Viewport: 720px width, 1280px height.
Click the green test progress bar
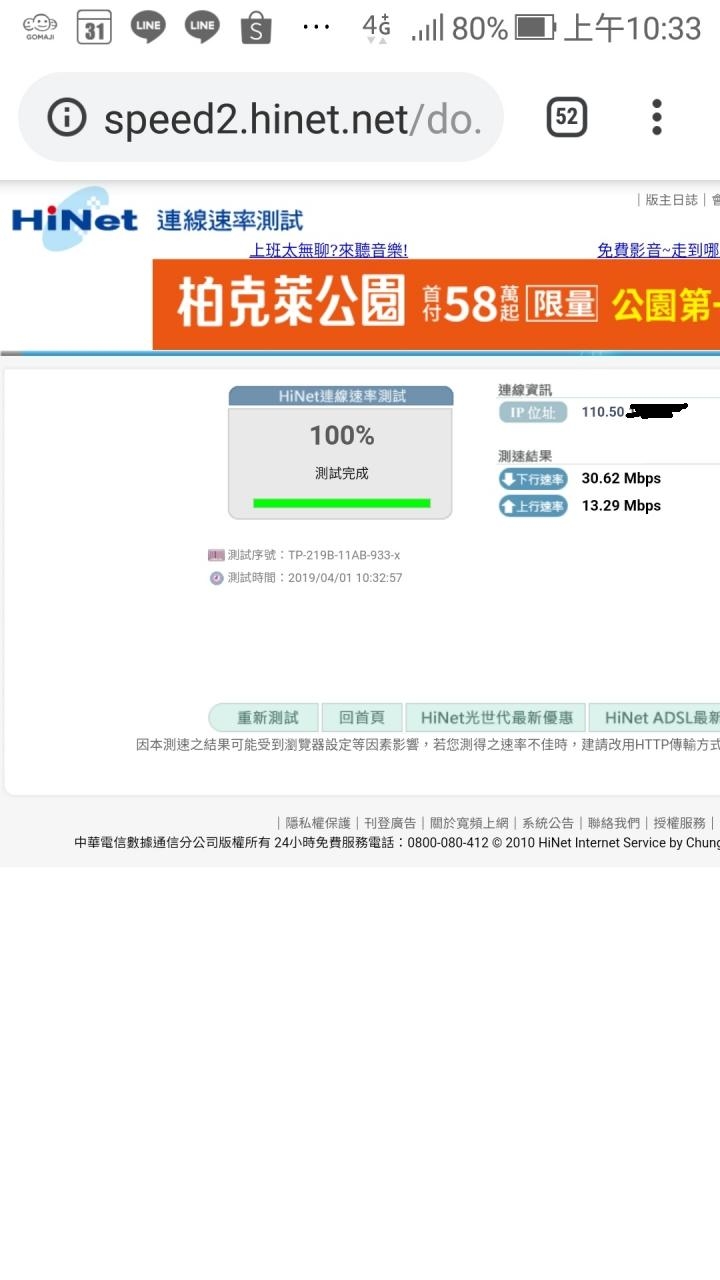(341, 503)
